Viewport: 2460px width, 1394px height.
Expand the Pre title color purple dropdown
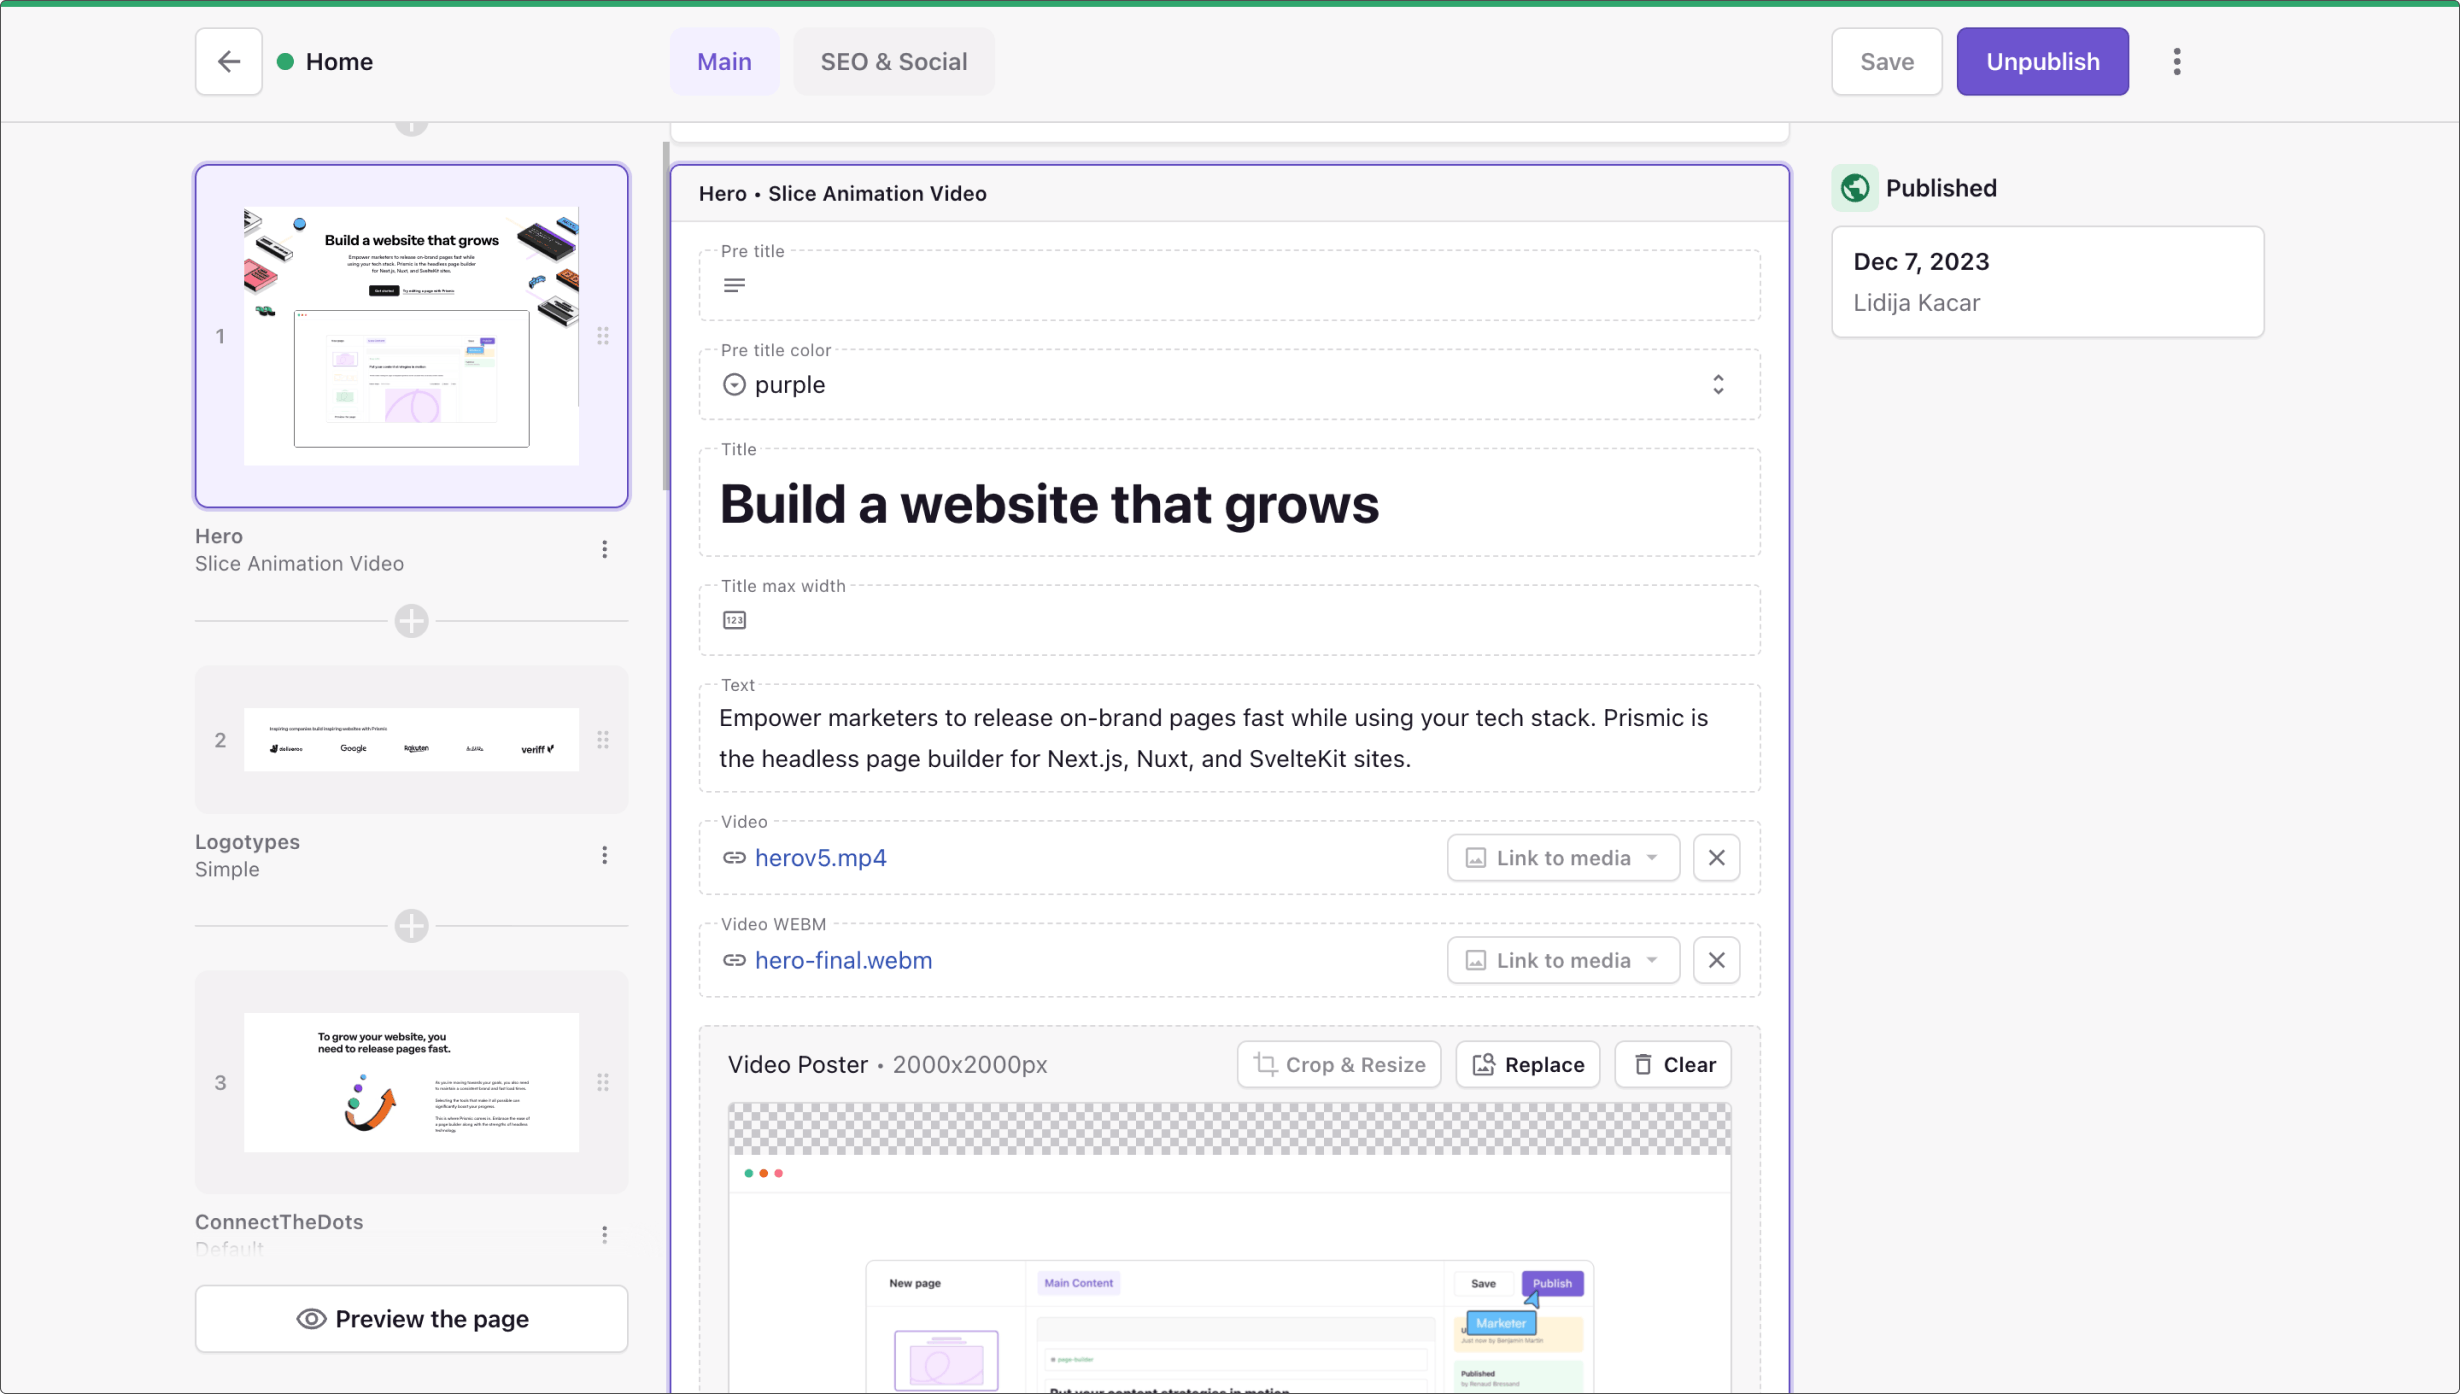[x=1228, y=385]
